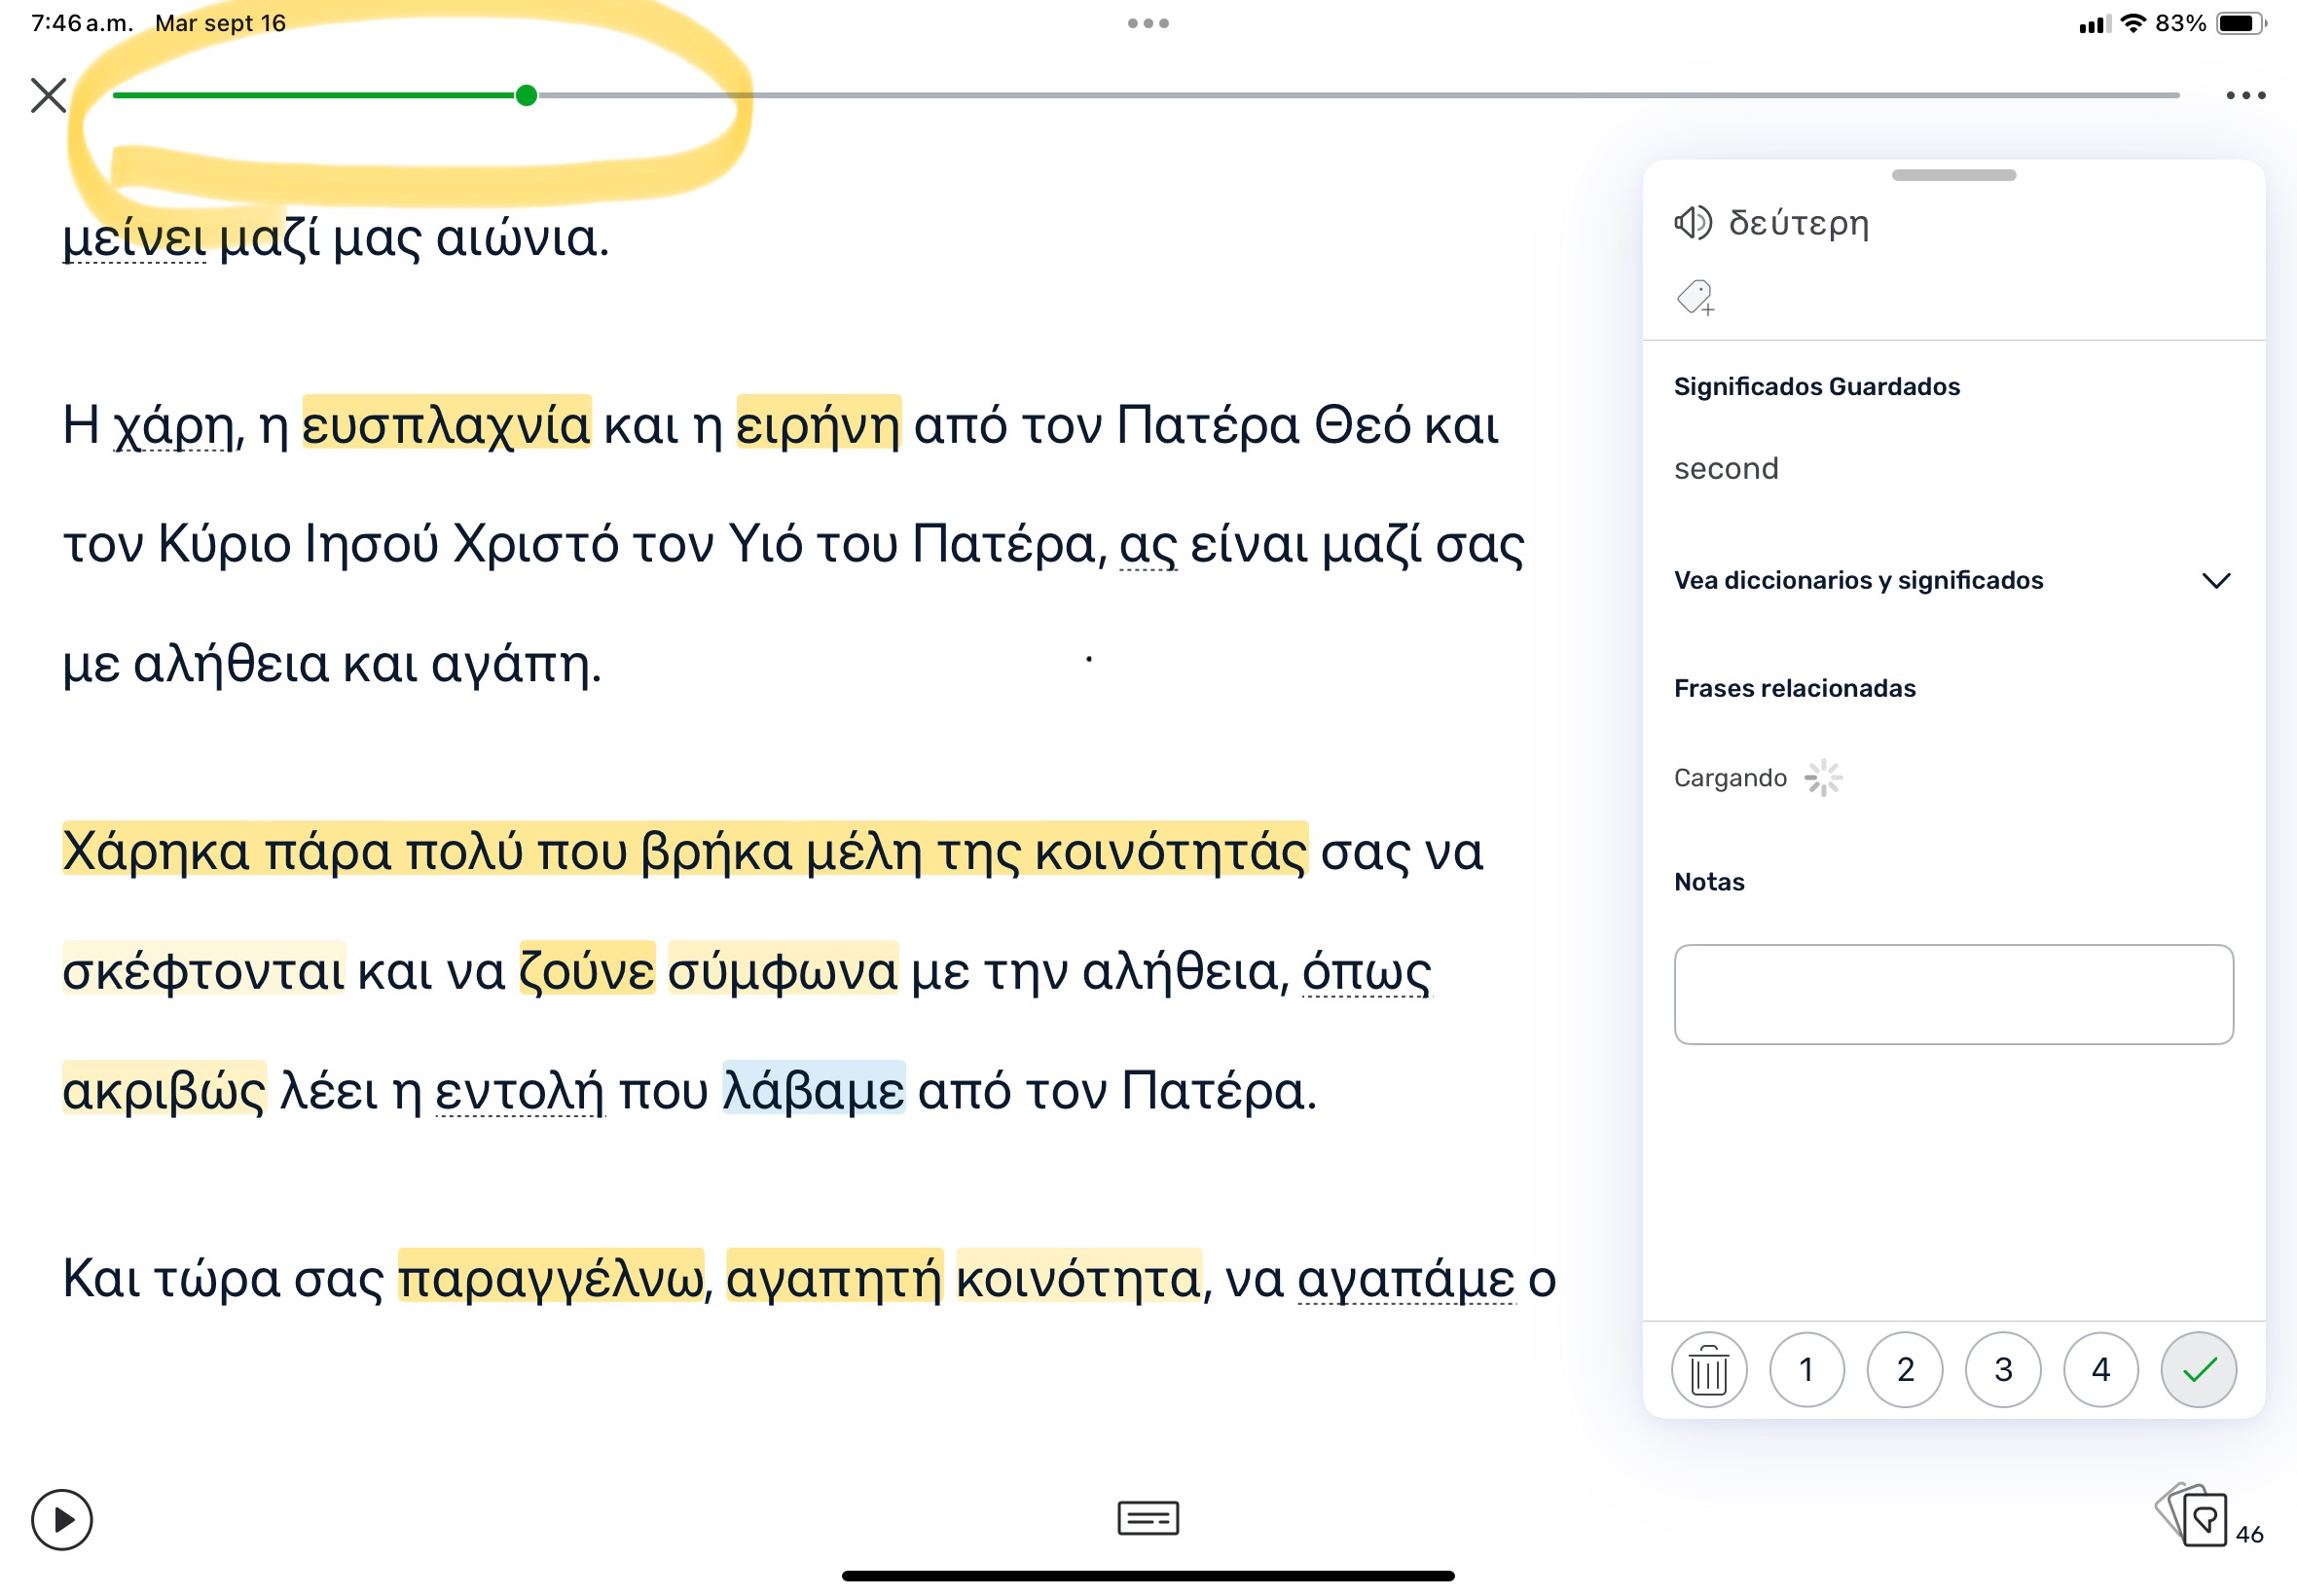Viewport: 2297px width, 1596px height.
Task: Open the lesson options three-dot menu
Action: pyautogui.click(x=2245, y=95)
